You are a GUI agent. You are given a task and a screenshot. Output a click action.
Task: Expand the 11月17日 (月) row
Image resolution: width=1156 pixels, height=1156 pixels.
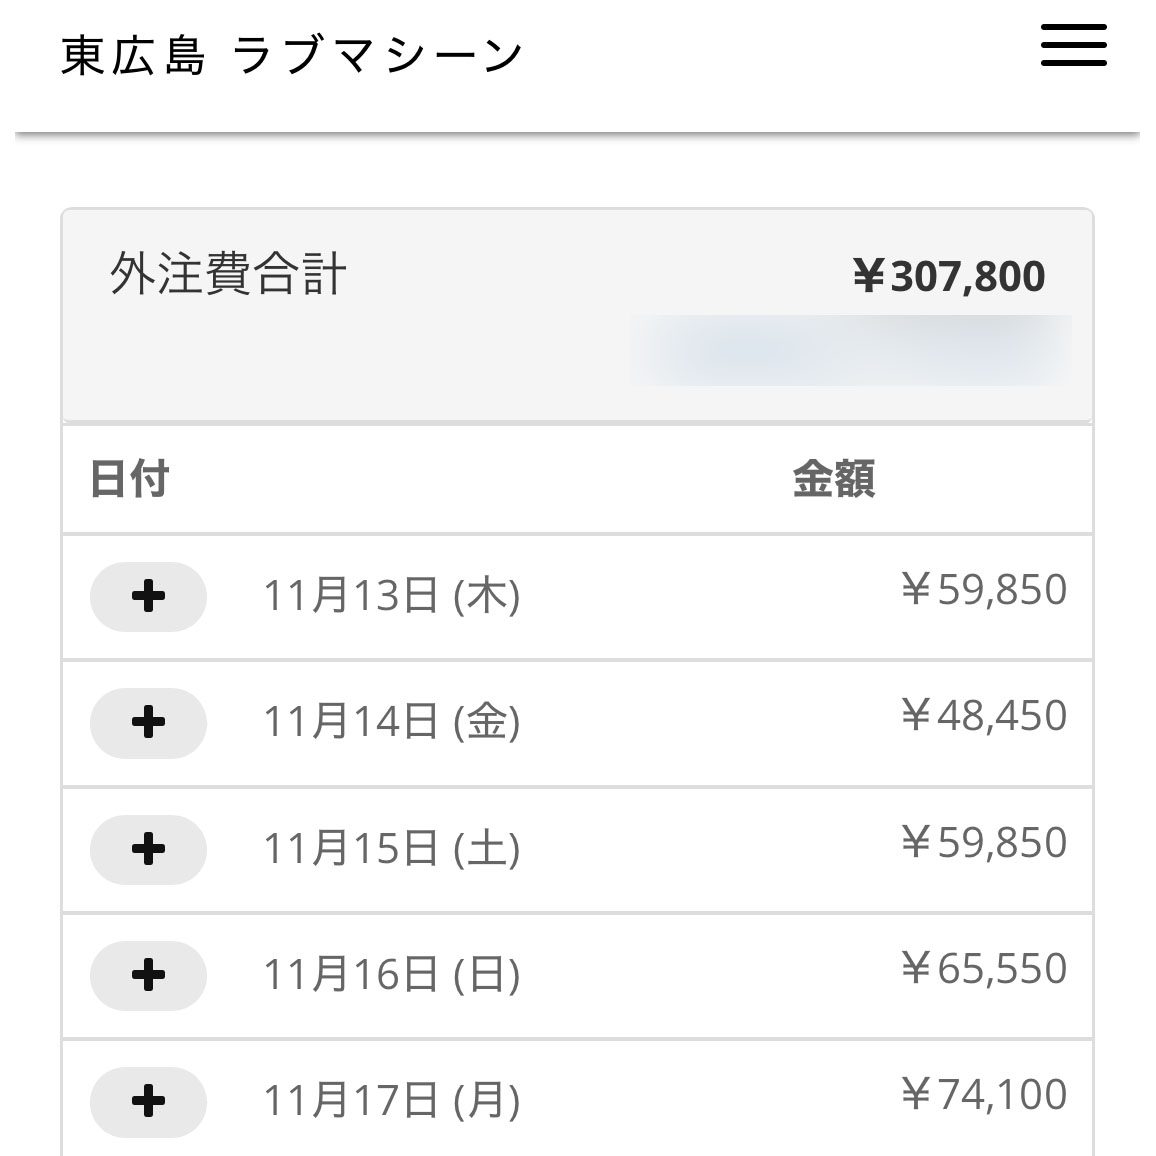148,1101
